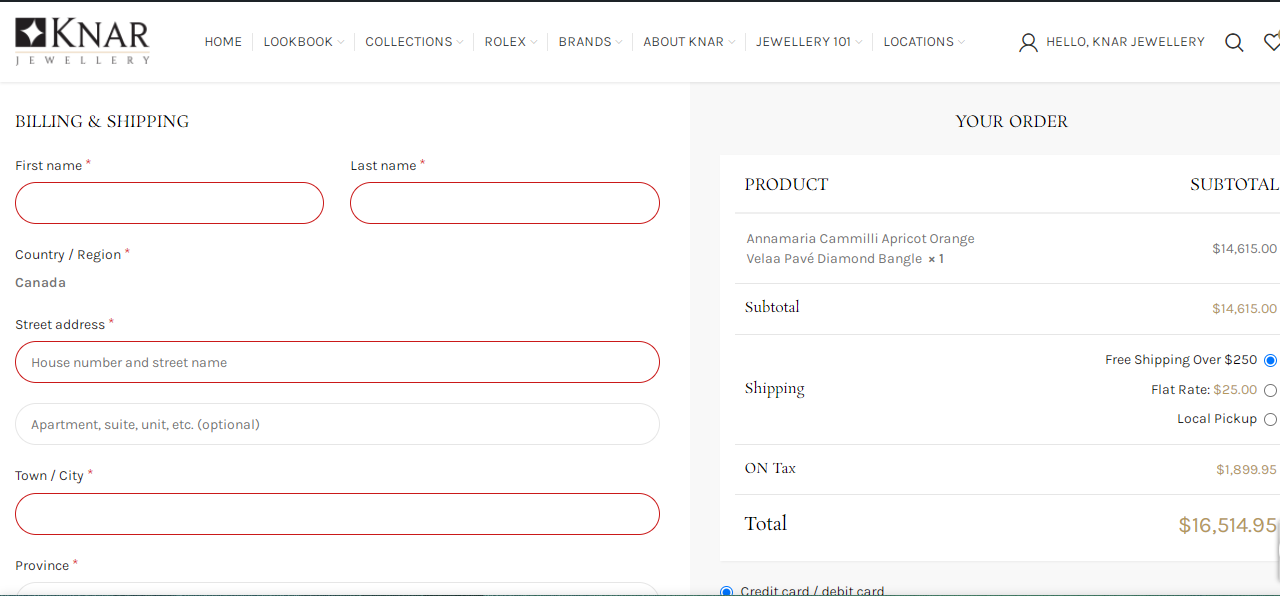Click into the Town / City field
This screenshot has height=596, width=1280.
pyautogui.click(x=337, y=514)
